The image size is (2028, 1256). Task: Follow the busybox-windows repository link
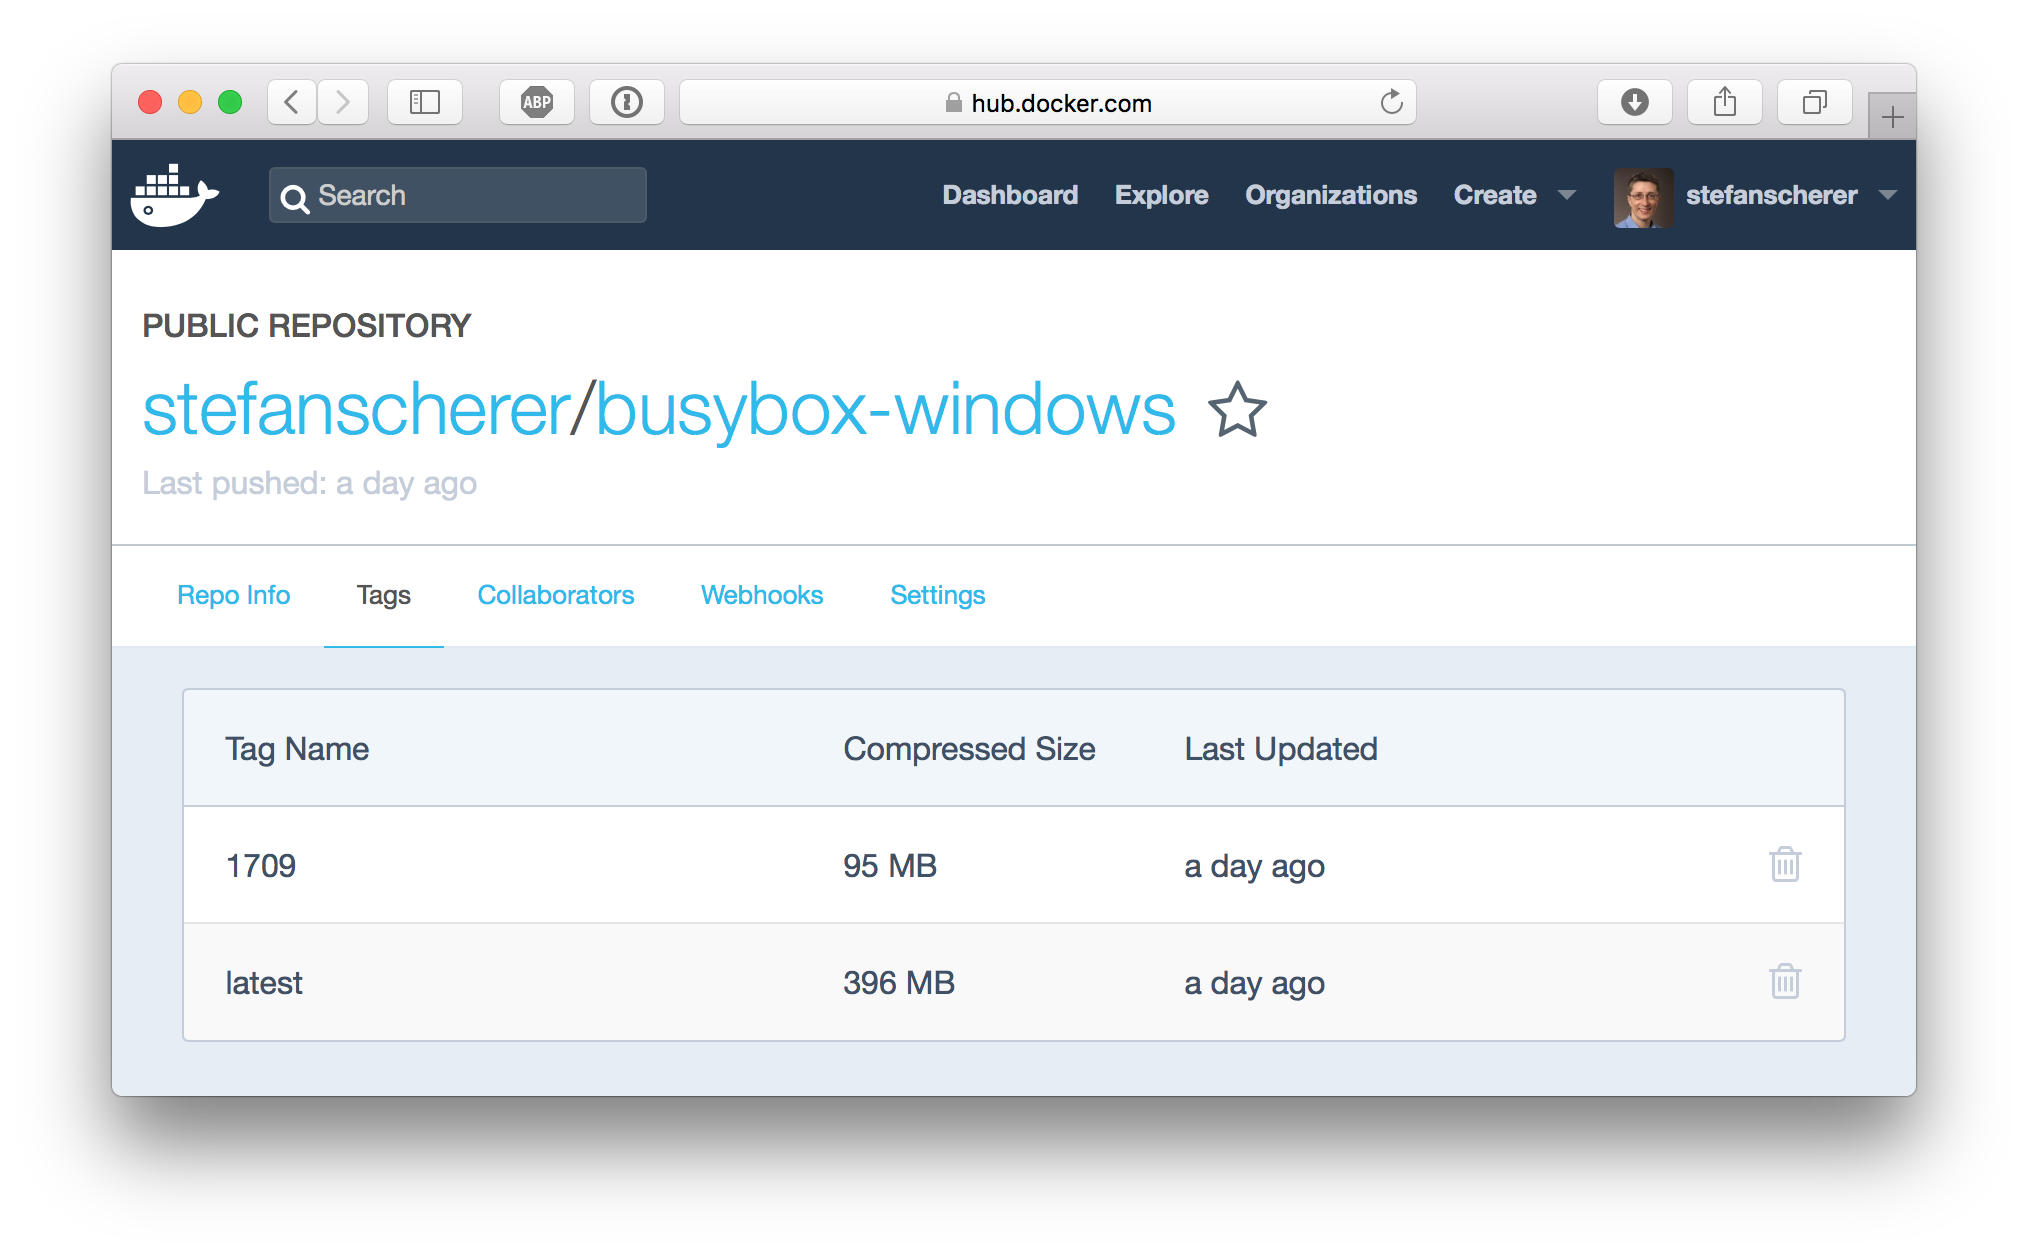tap(886, 412)
